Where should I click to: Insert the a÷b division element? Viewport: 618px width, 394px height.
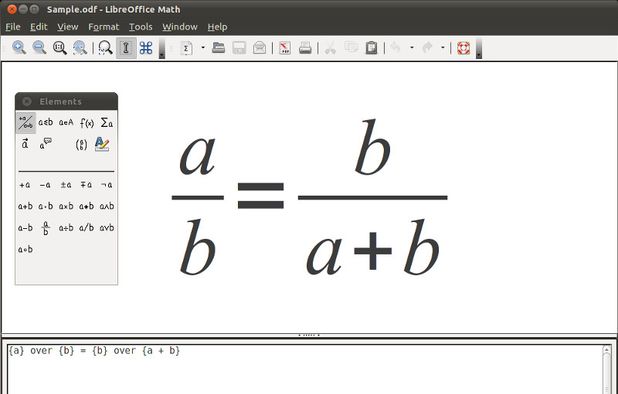pos(66,227)
